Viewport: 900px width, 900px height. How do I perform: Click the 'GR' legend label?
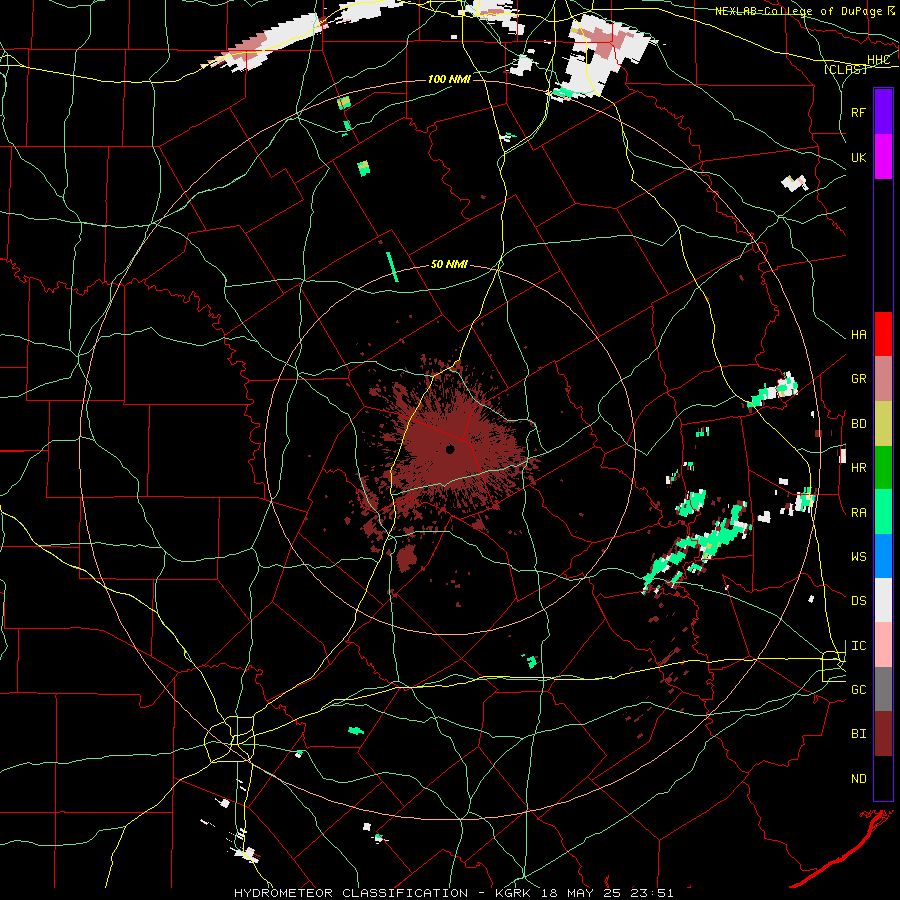pos(858,379)
